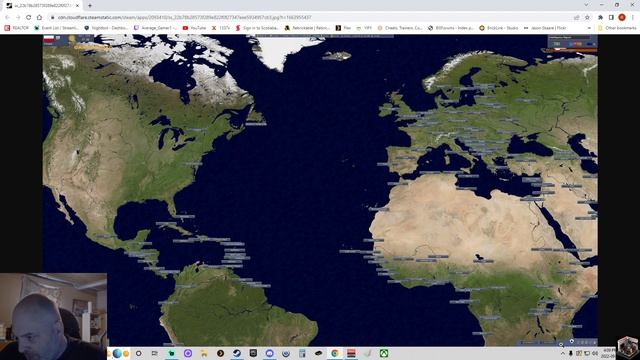
Task: Expand the tab search chevron
Action: click(x=586, y=5)
